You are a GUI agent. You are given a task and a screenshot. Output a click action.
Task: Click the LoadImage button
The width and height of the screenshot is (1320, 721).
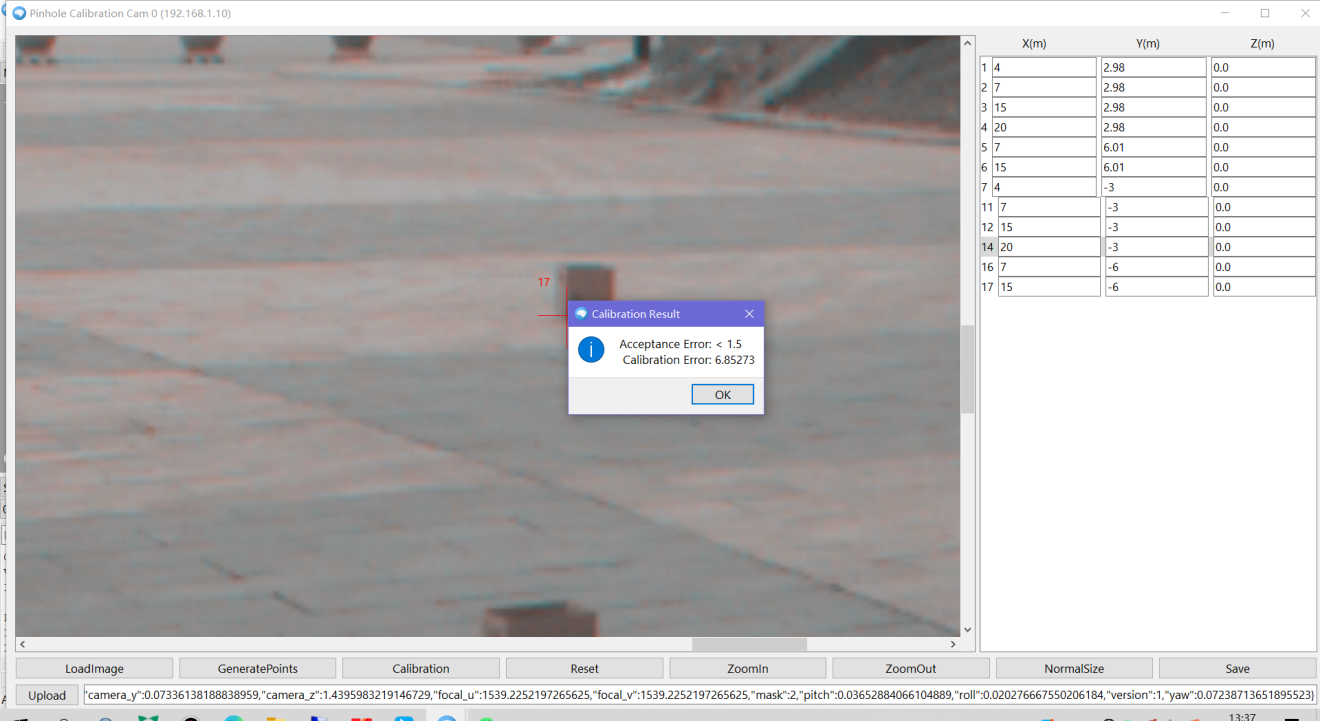coord(95,669)
